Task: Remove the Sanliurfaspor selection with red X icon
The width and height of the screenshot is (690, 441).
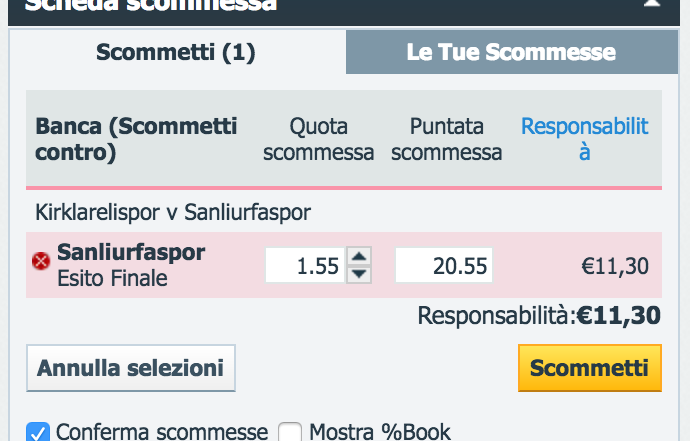Action: click(x=41, y=261)
